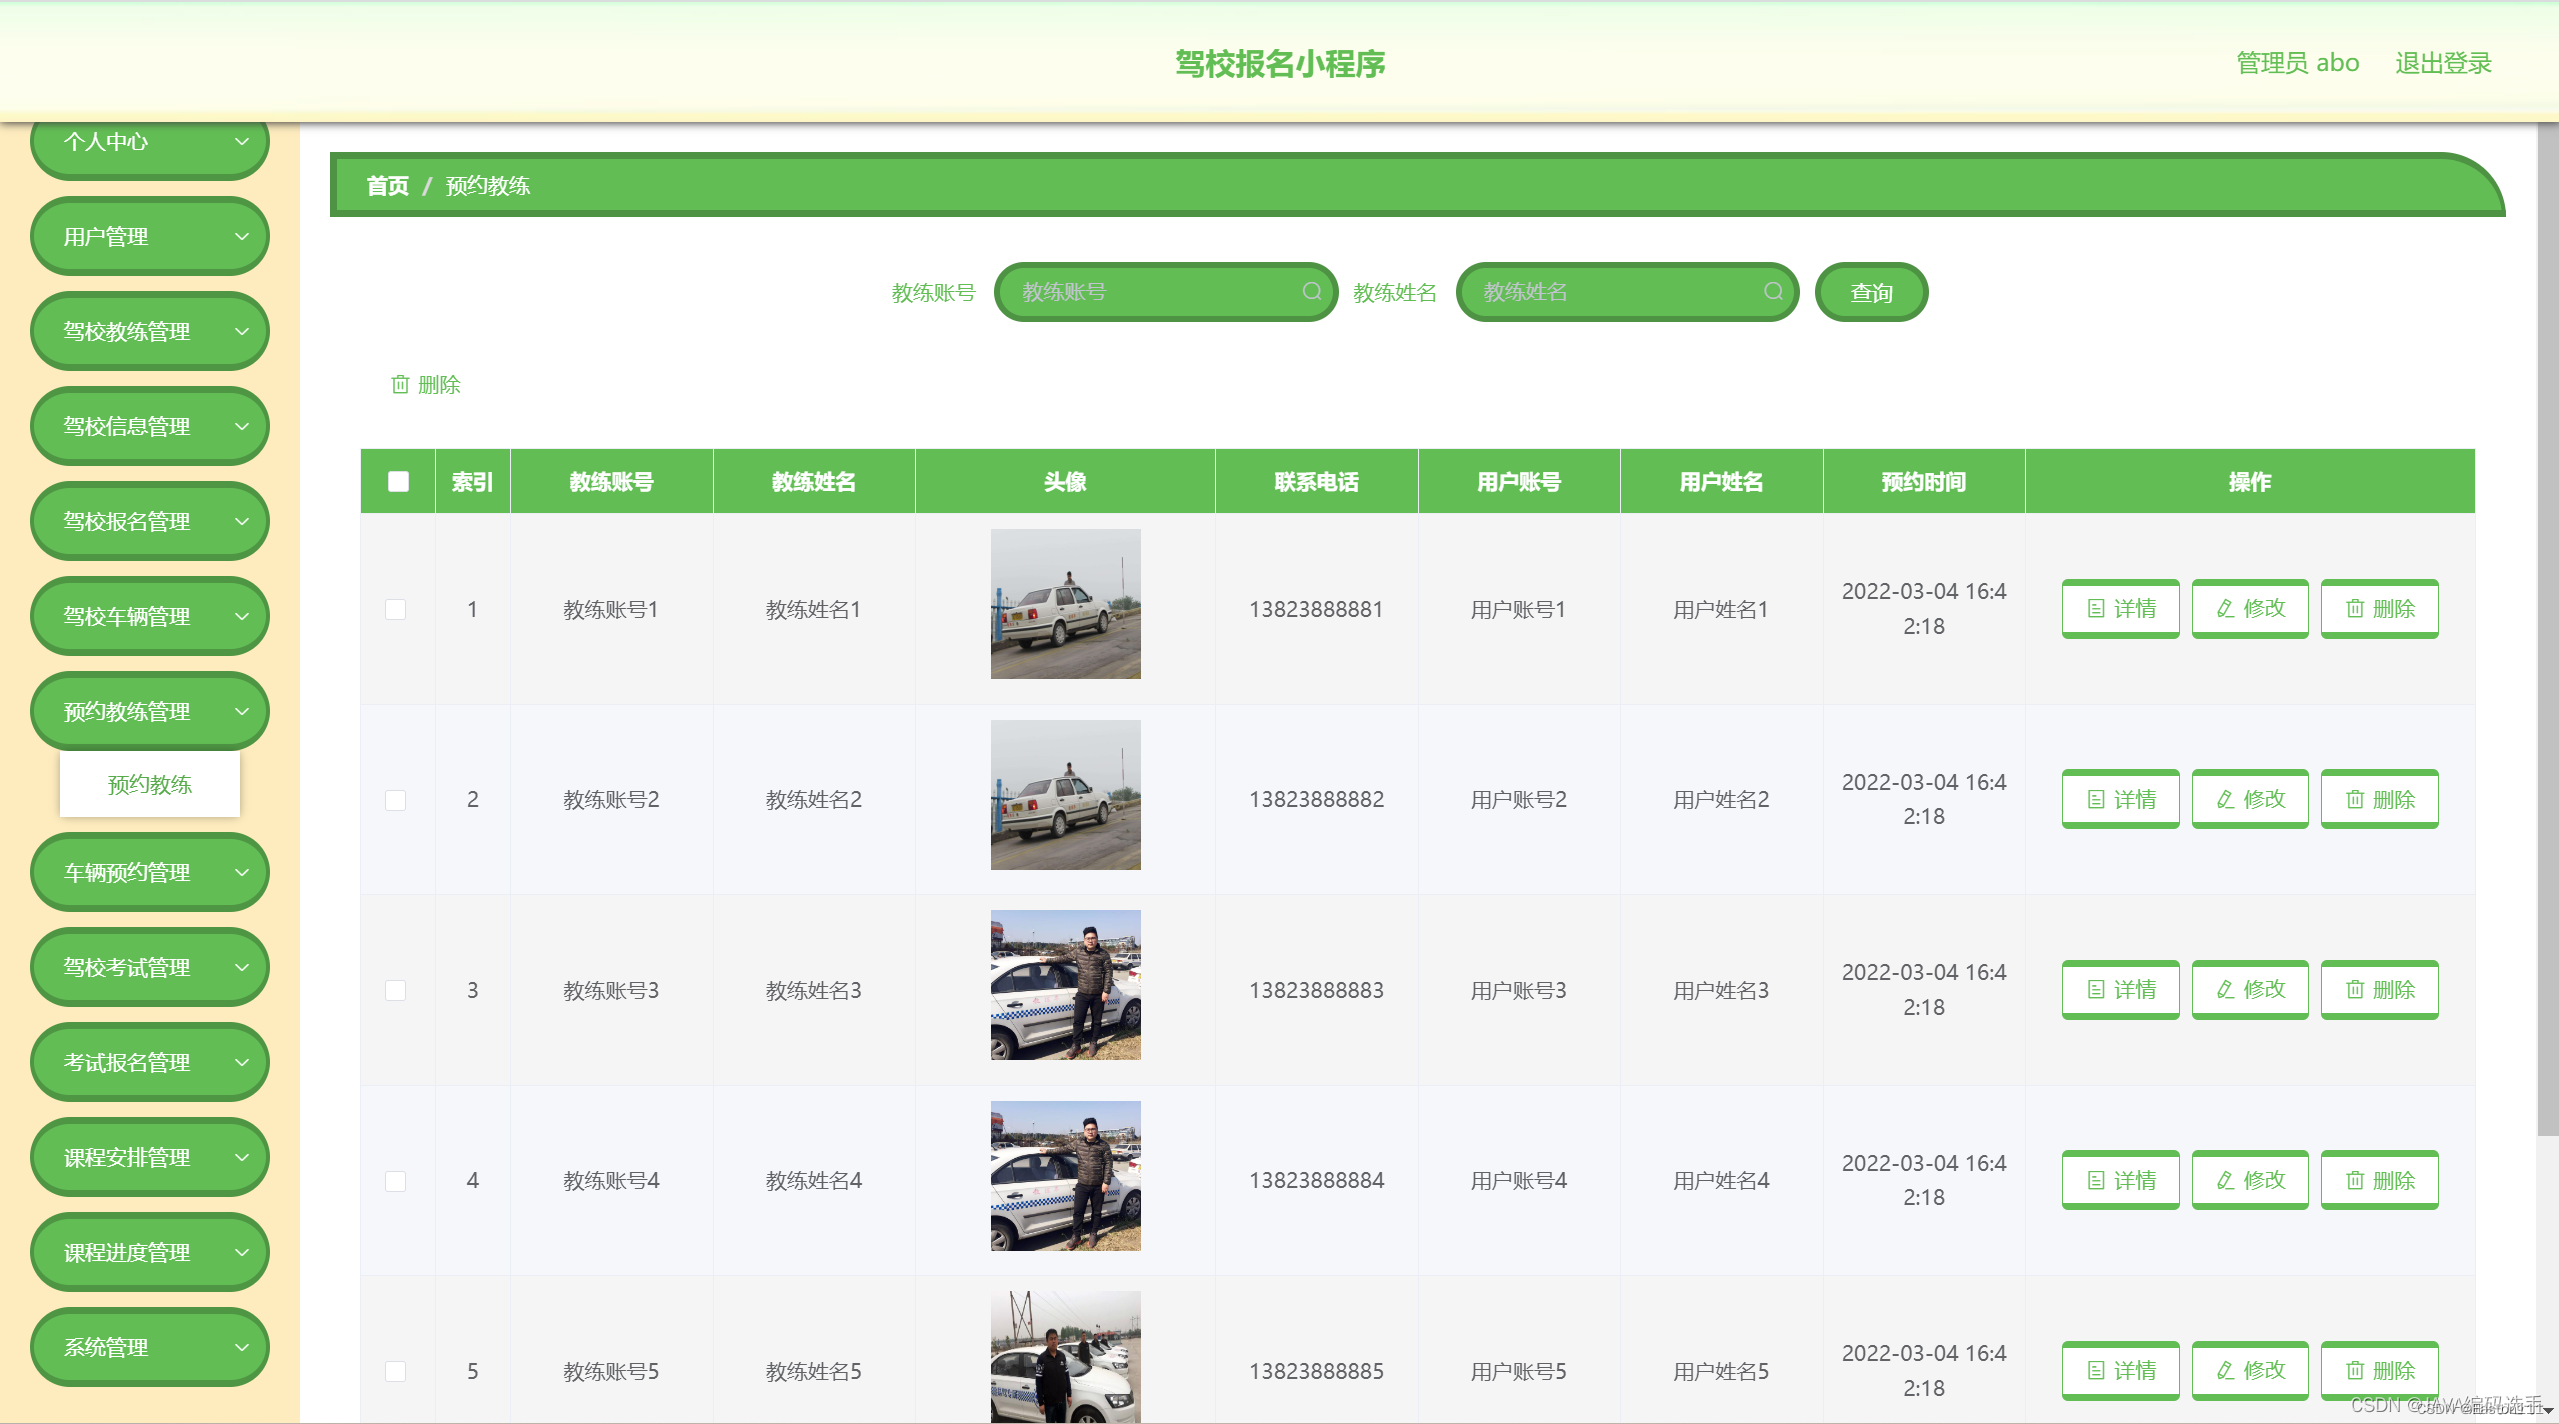The height and width of the screenshot is (1424, 2559).
Task: Click the 预约时间 column header
Action: coord(1923,481)
